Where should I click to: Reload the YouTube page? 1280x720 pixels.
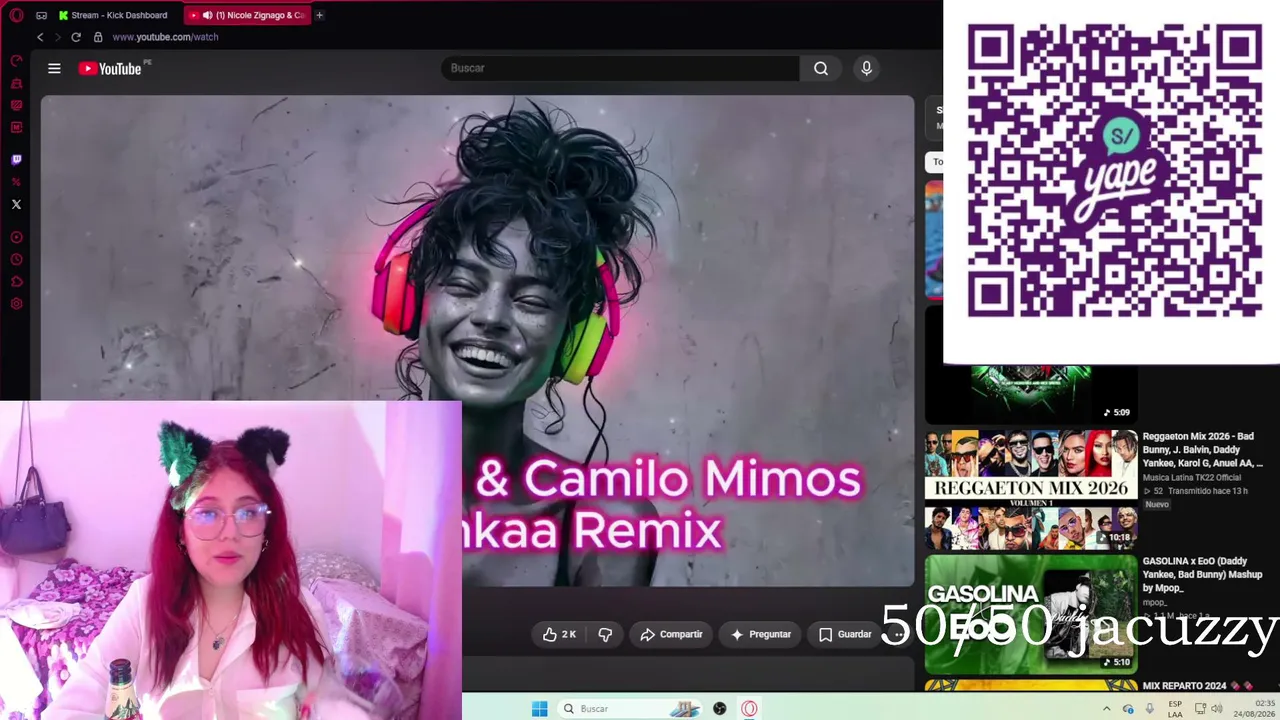(75, 37)
